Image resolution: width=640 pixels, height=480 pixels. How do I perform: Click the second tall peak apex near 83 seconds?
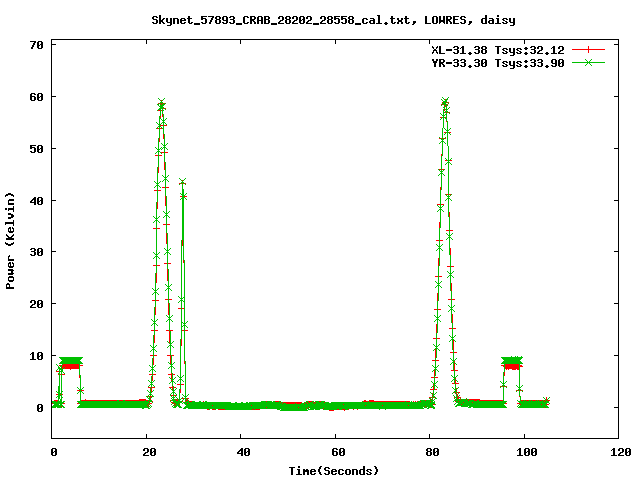pos(445,101)
